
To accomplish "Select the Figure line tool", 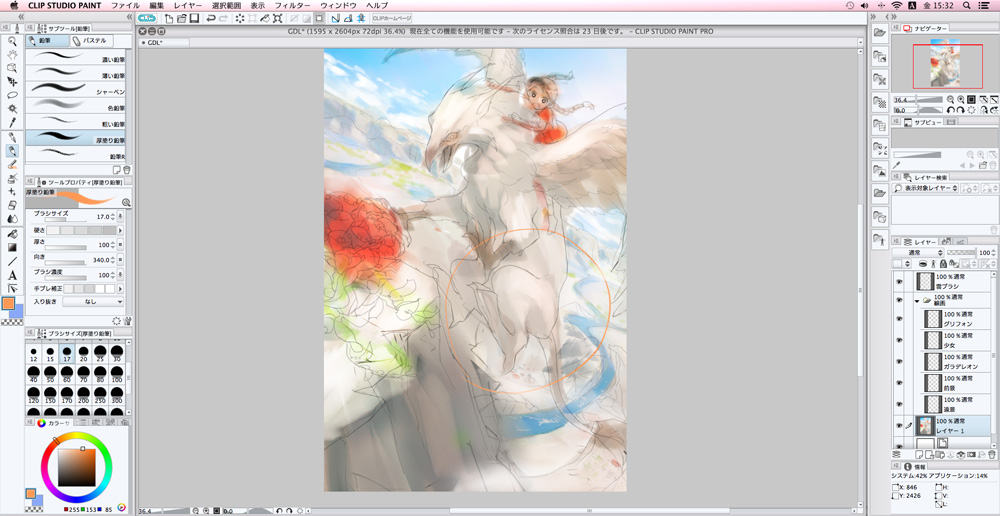I will [12, 262].
